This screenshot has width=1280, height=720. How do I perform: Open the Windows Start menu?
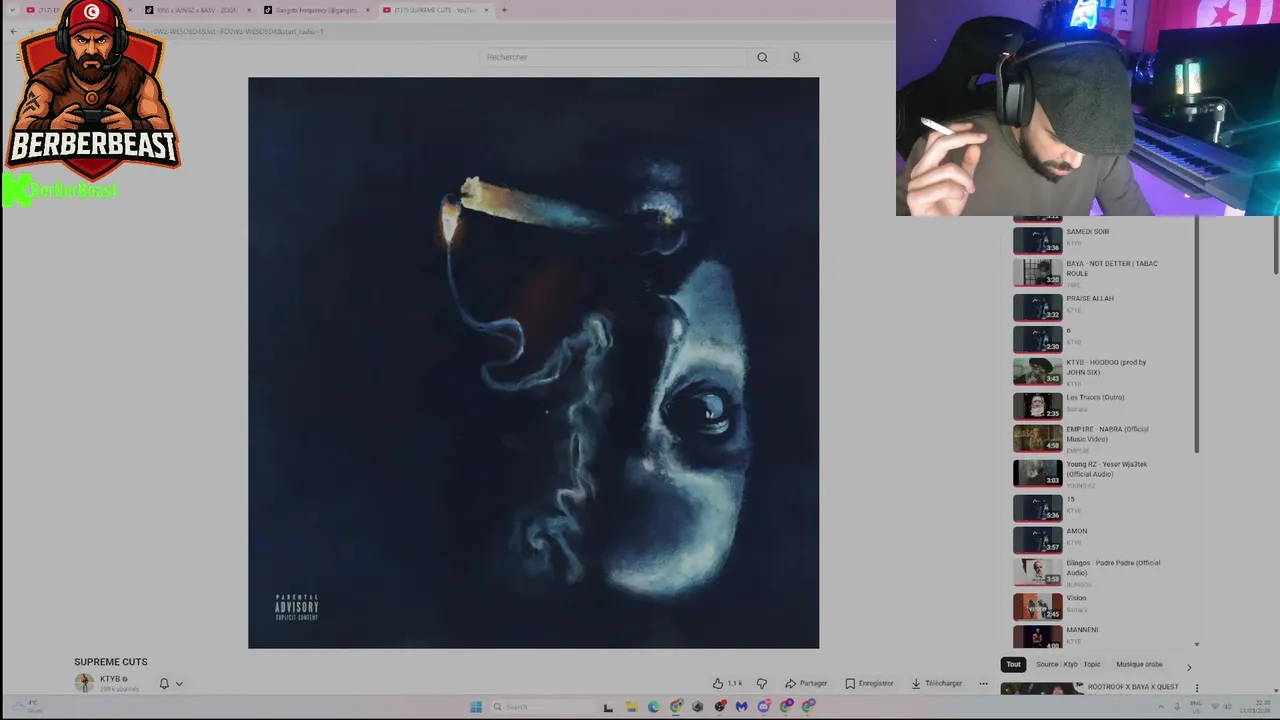pyautogui.click(x=476, y=707)
